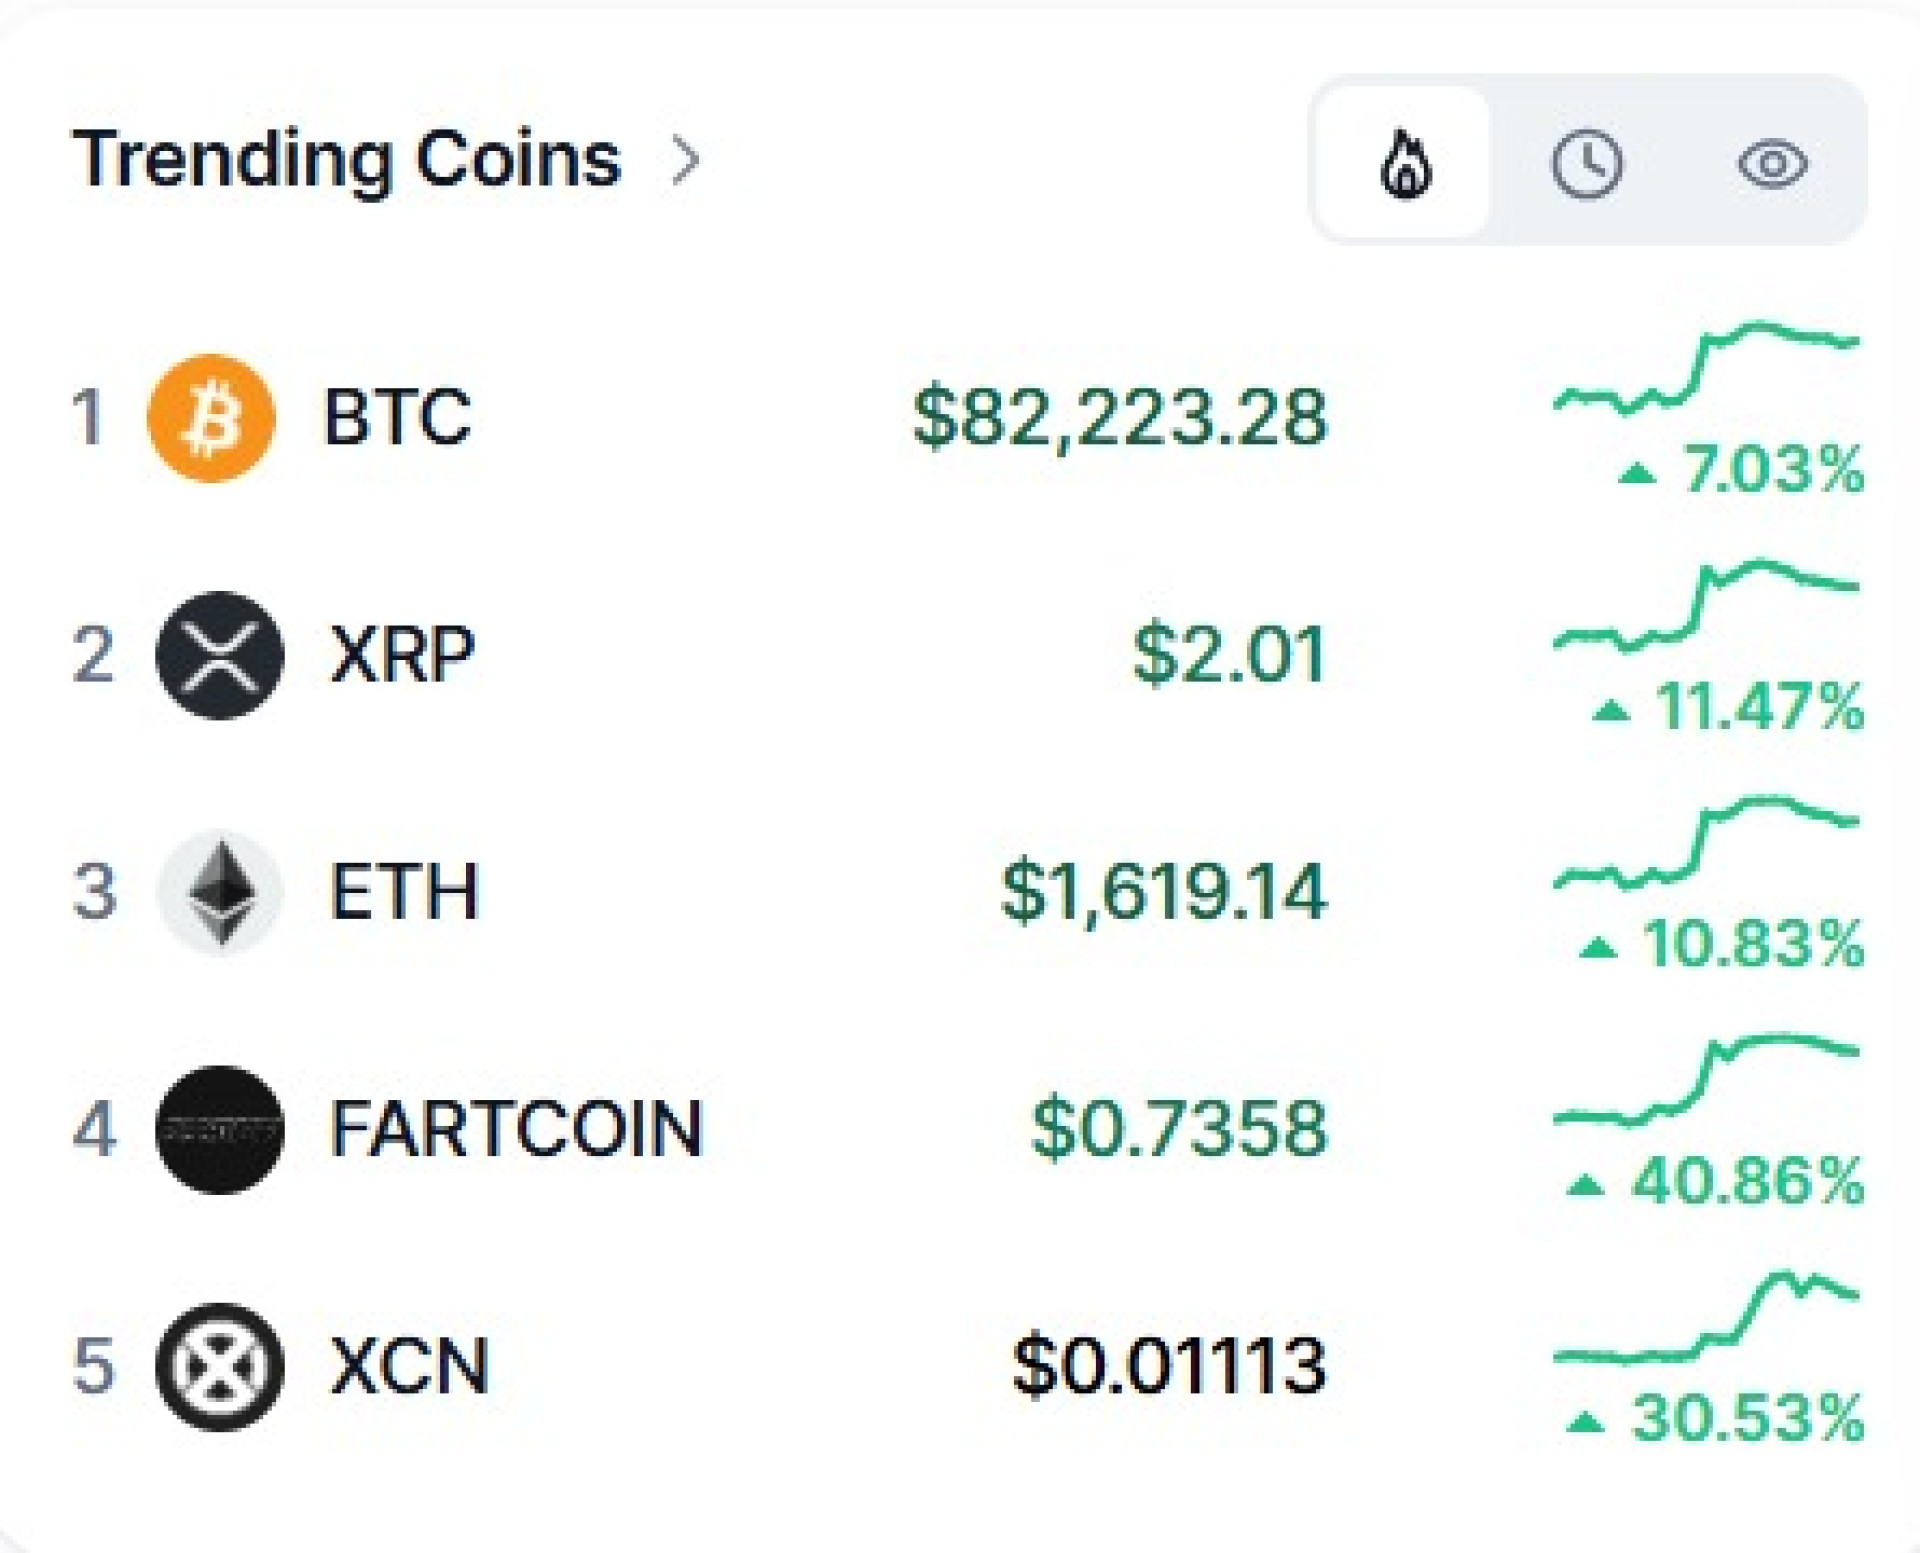Open the FARTCOIN ticker label
The image size is (1920, 1553).
pos(517,1130)
